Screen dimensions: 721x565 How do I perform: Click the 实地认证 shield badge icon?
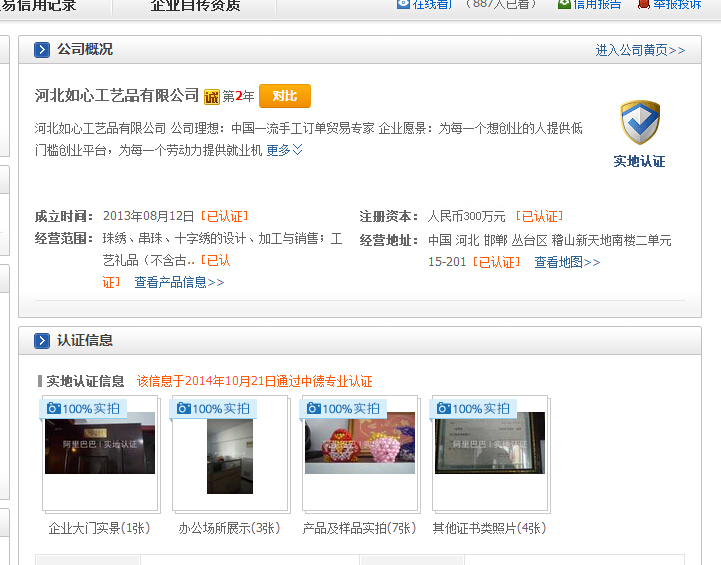click(639, 123)
